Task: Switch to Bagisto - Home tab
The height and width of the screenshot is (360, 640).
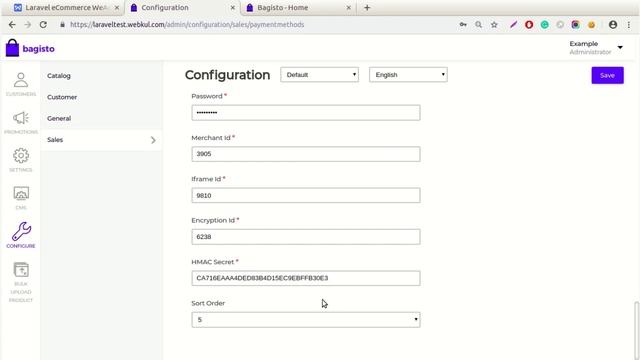Action: tap(298, 7)
